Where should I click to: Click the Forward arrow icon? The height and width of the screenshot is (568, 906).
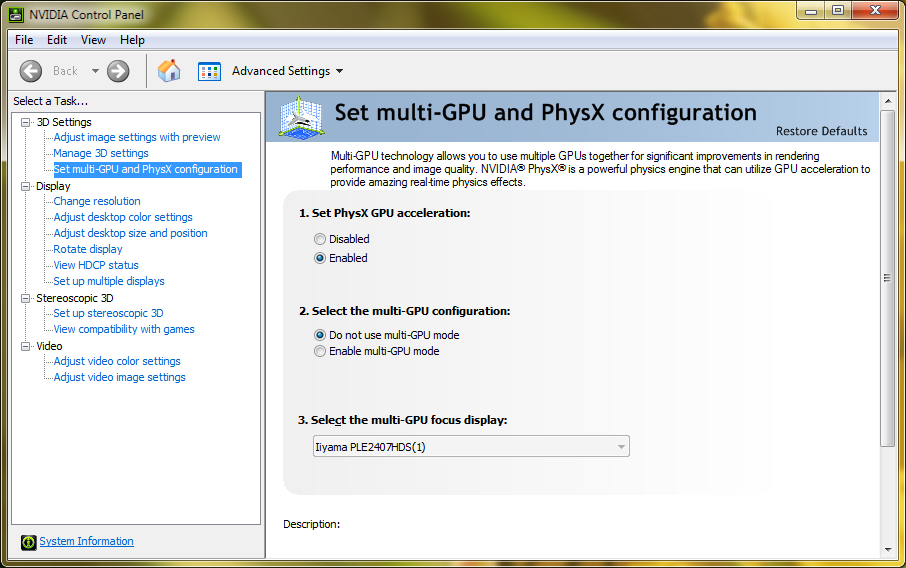coord(118,71)
